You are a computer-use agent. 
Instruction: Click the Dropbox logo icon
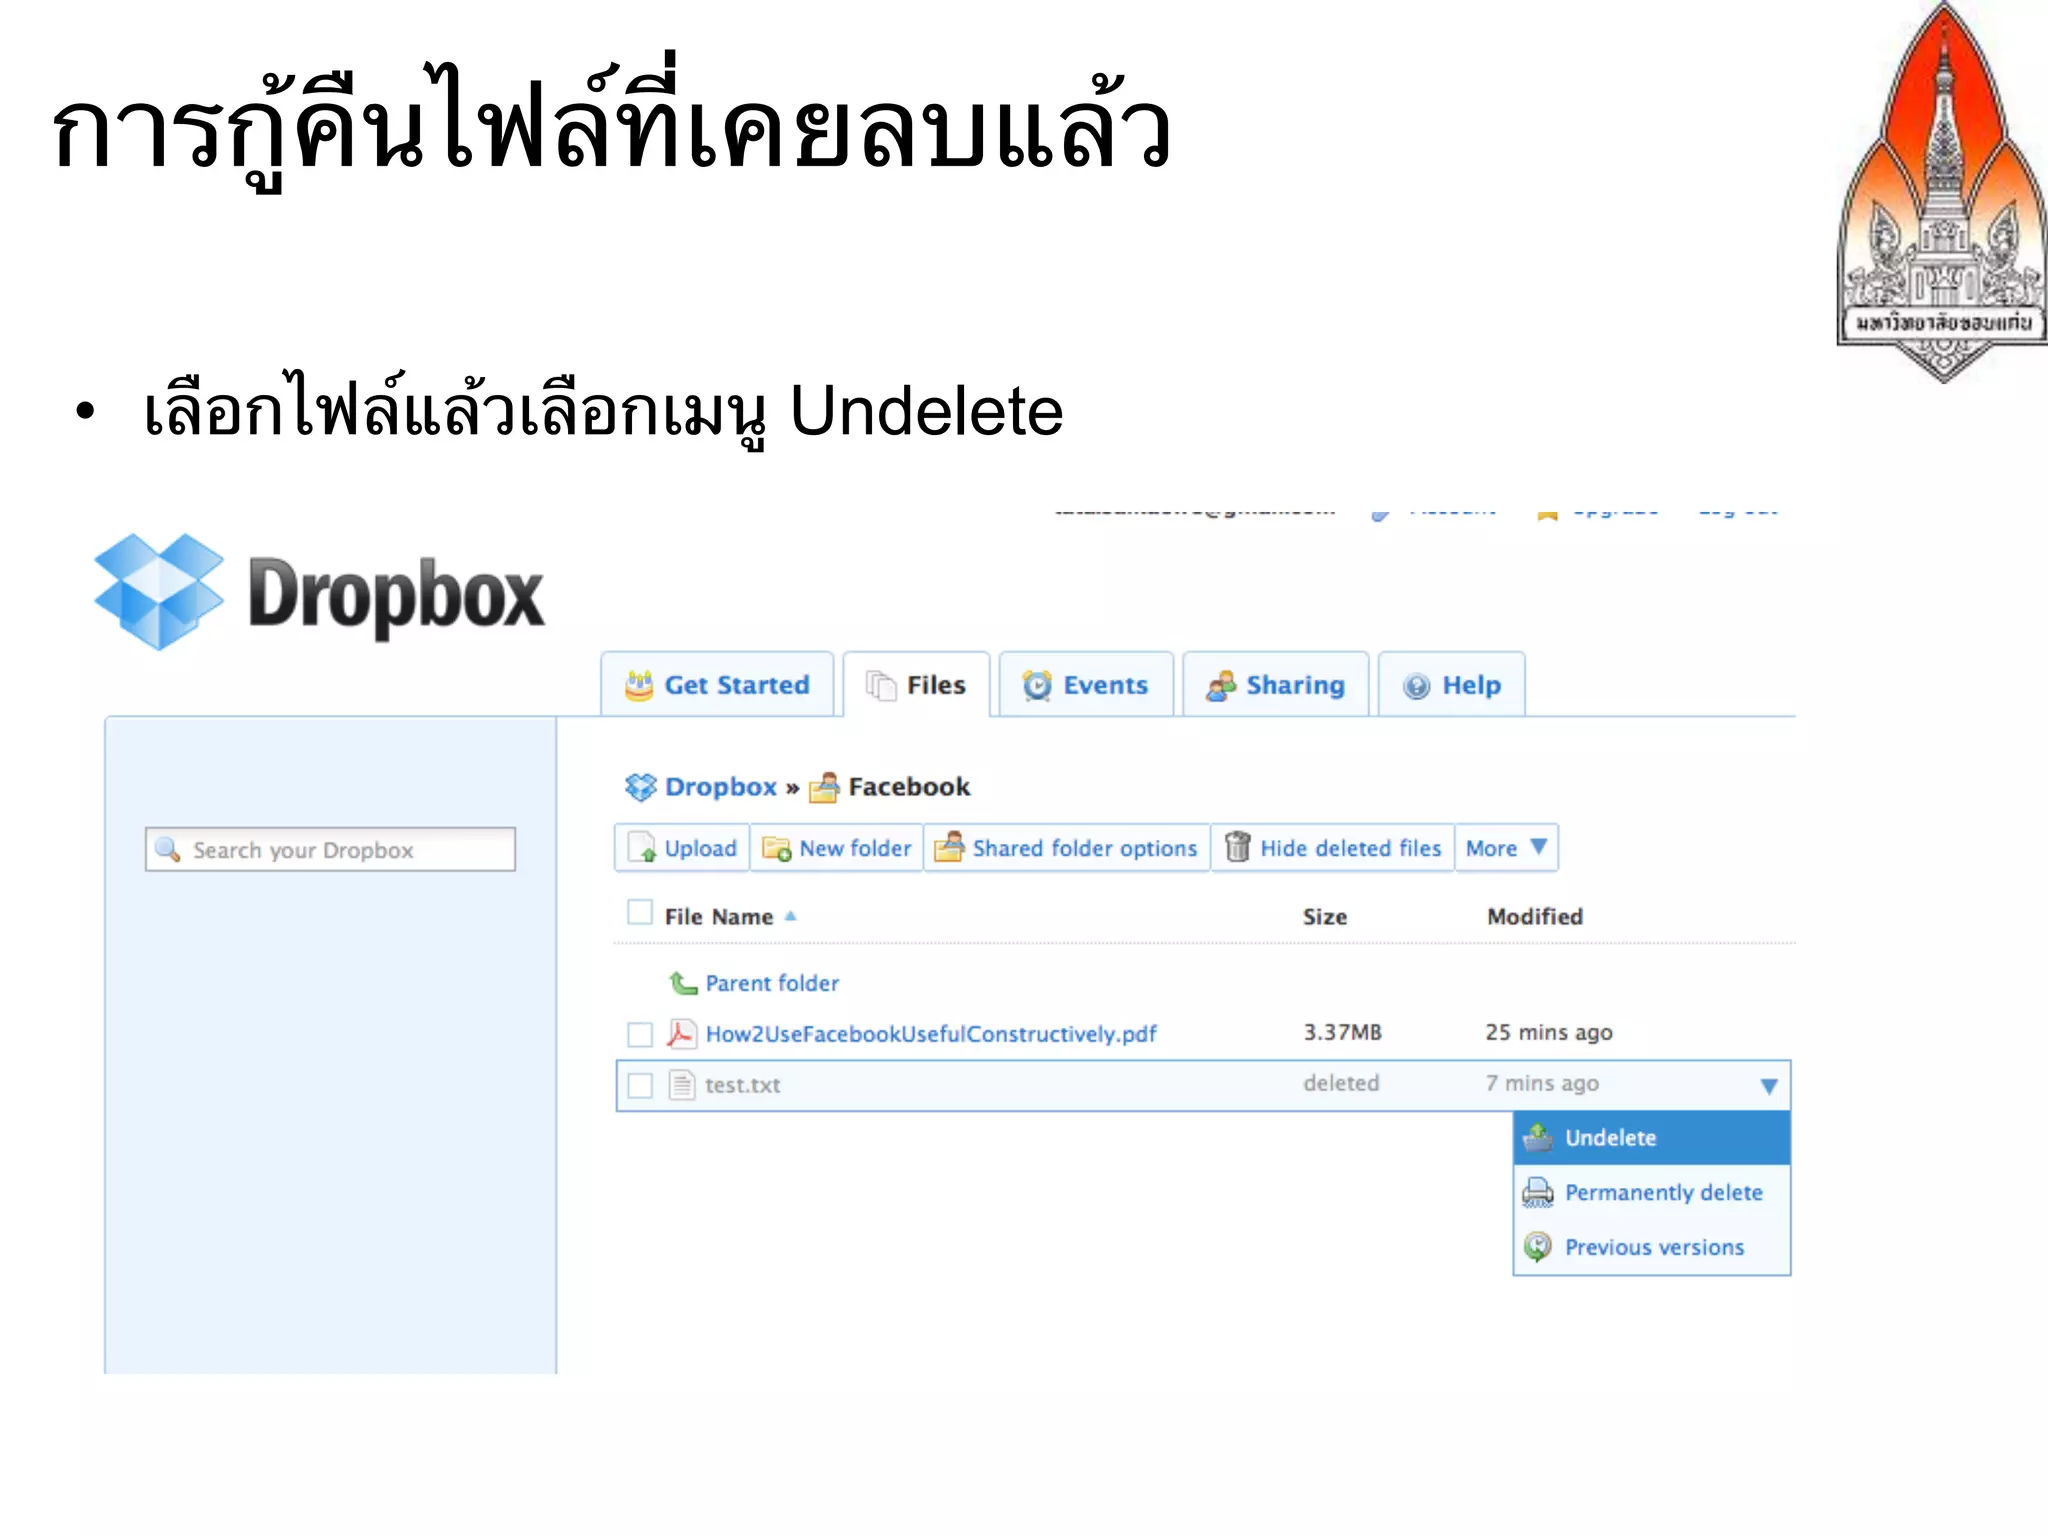tap(159, 592)
